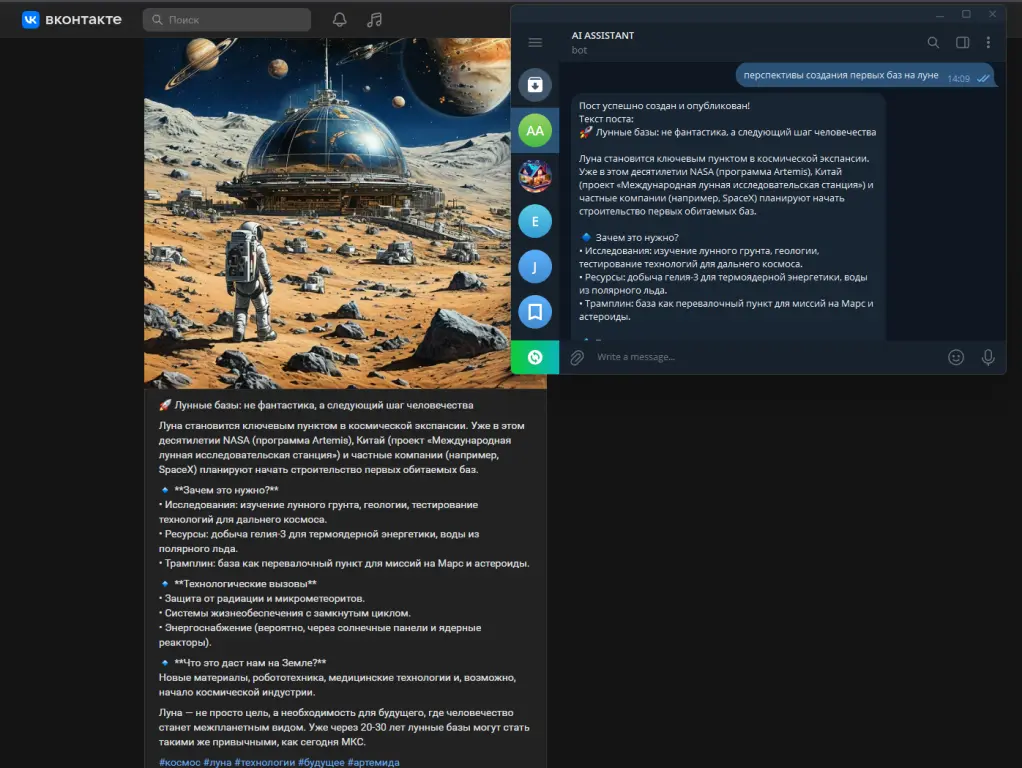The width and height of the screenshot is (1022, 768).
Task: Open search in the AI ASSISTANT chat
Action: (x=933, y=42)
